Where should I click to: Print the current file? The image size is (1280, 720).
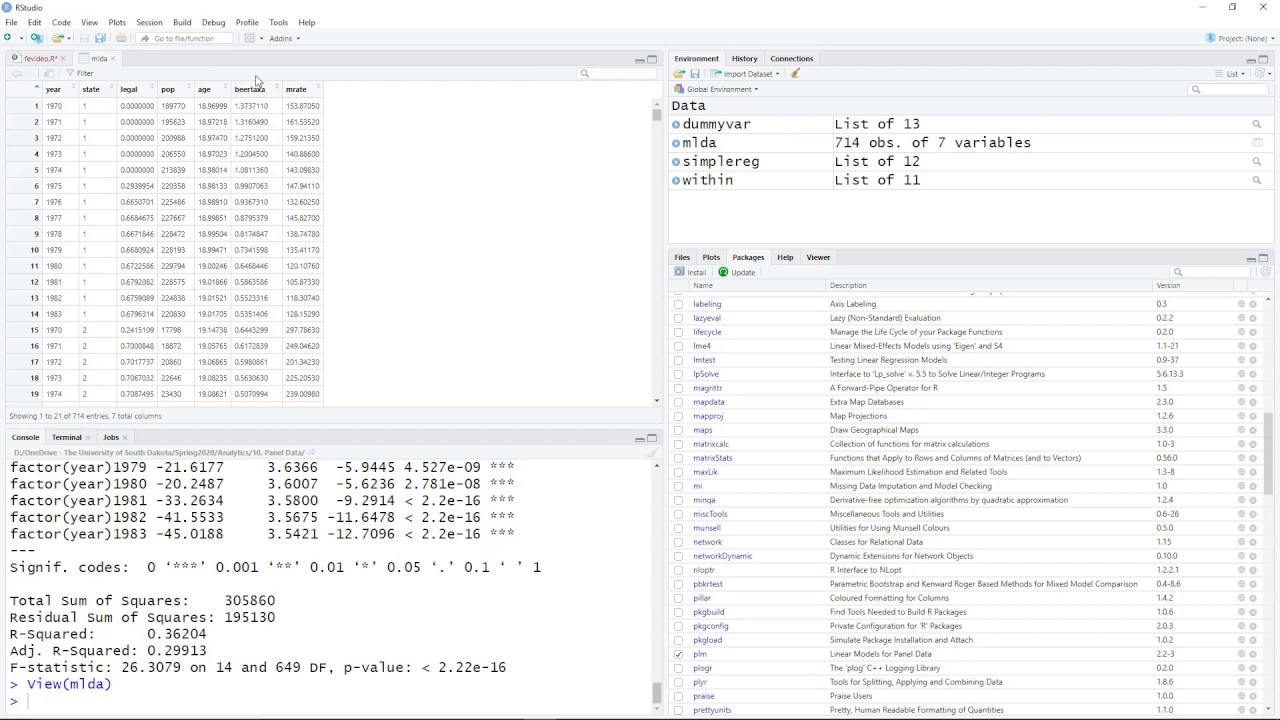tap(121, 38)
